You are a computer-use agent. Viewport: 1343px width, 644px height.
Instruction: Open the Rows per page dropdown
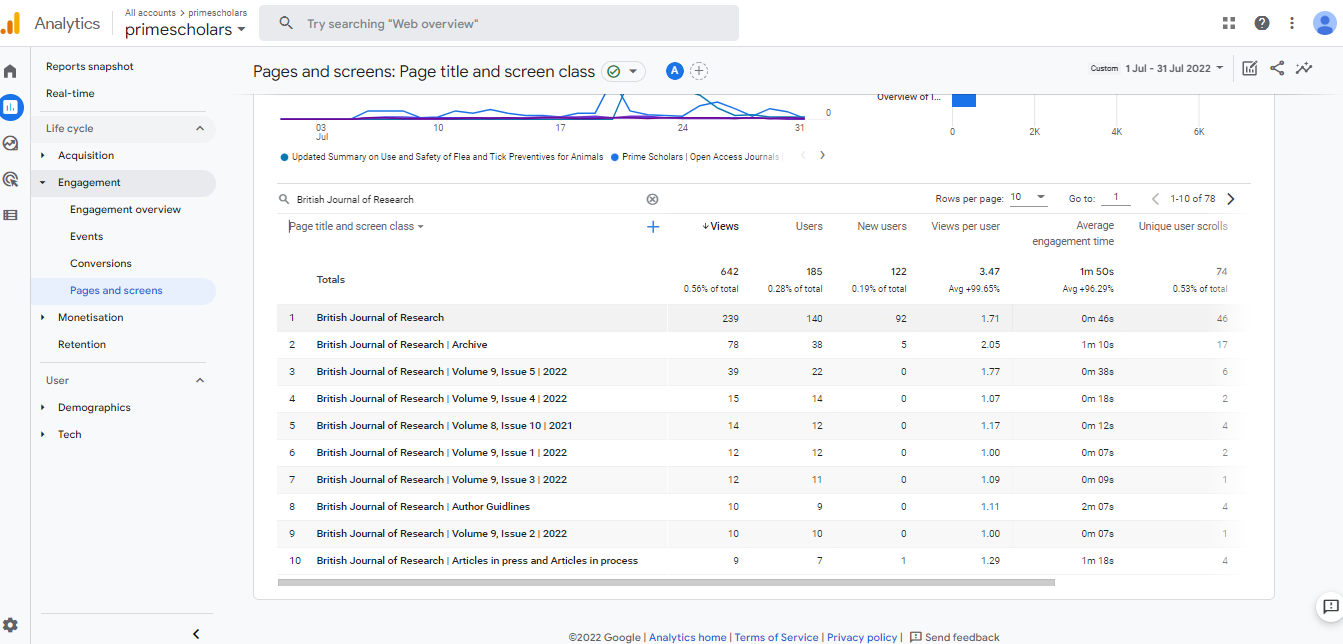click(x=1028, y=198)
